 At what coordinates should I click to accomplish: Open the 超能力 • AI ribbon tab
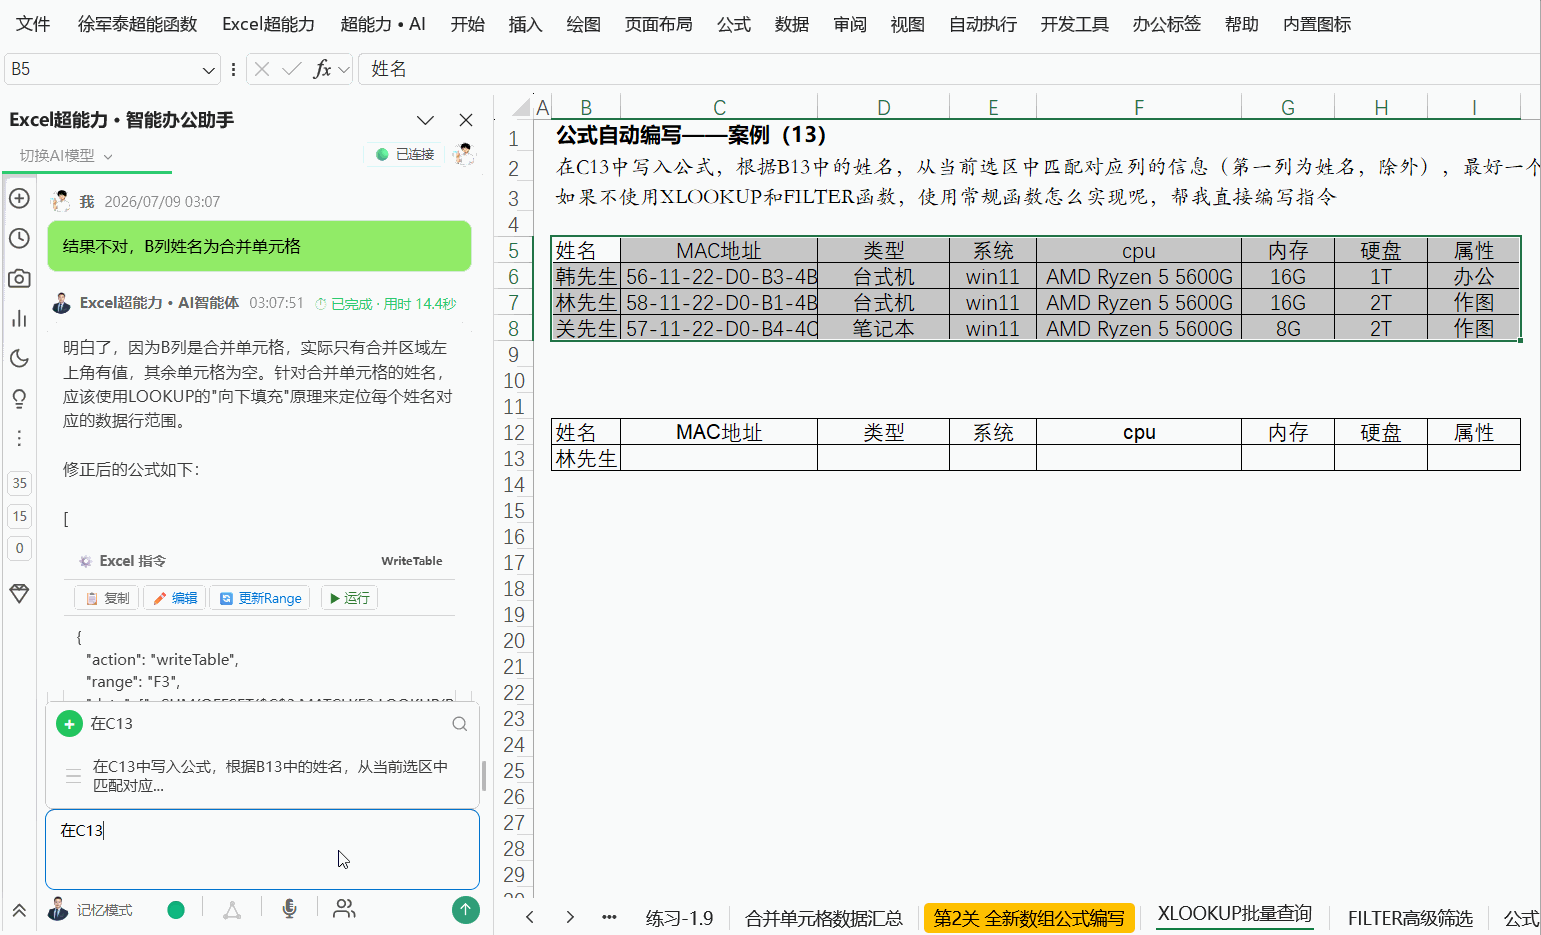click(383, 24)
